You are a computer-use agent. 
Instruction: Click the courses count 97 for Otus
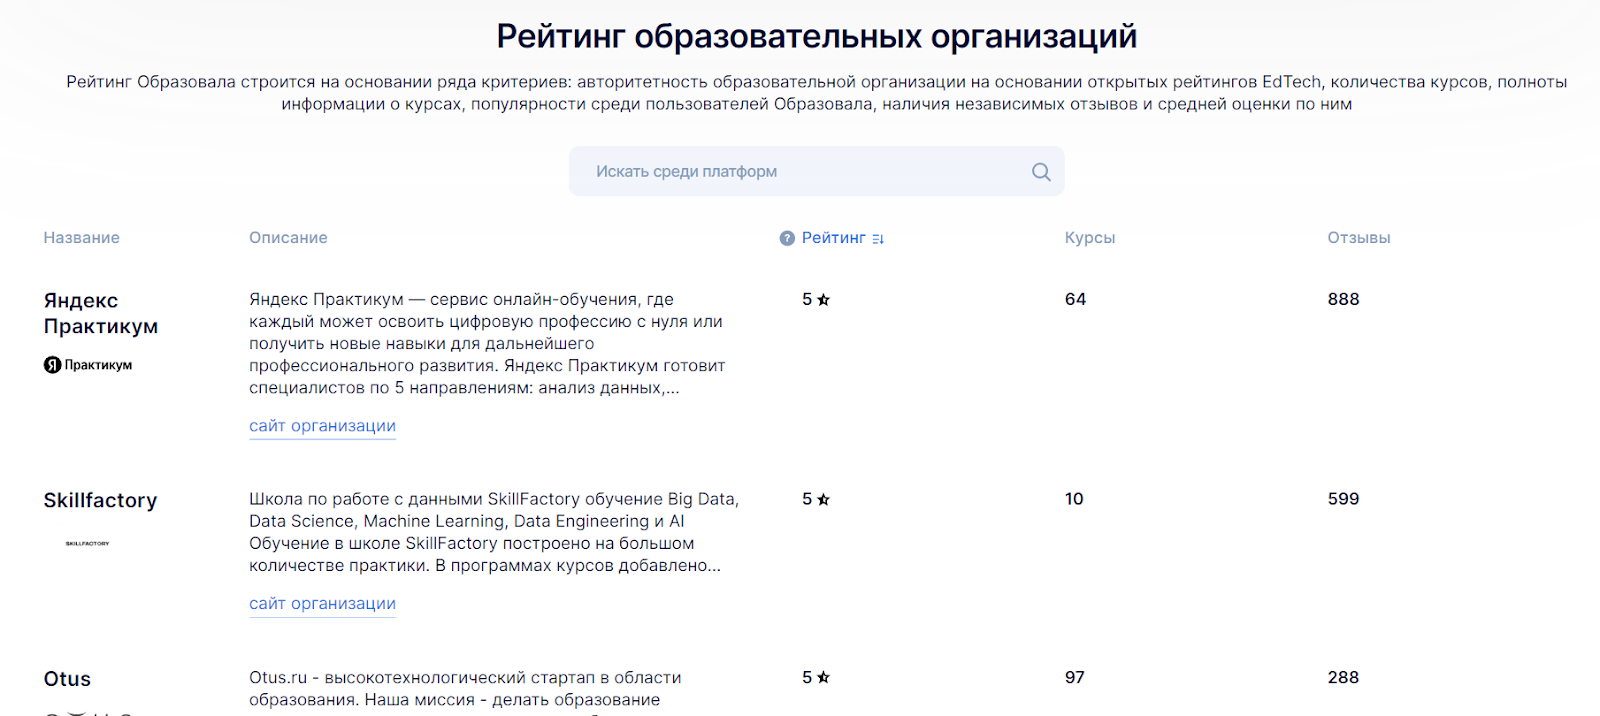click(x=1075, y=677)
